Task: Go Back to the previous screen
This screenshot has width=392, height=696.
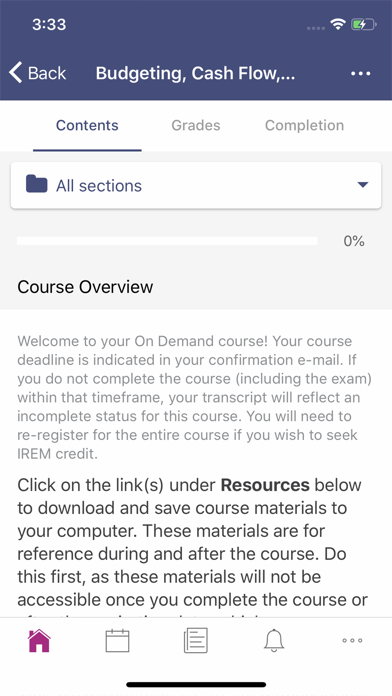Action: (x=38, y=73)
